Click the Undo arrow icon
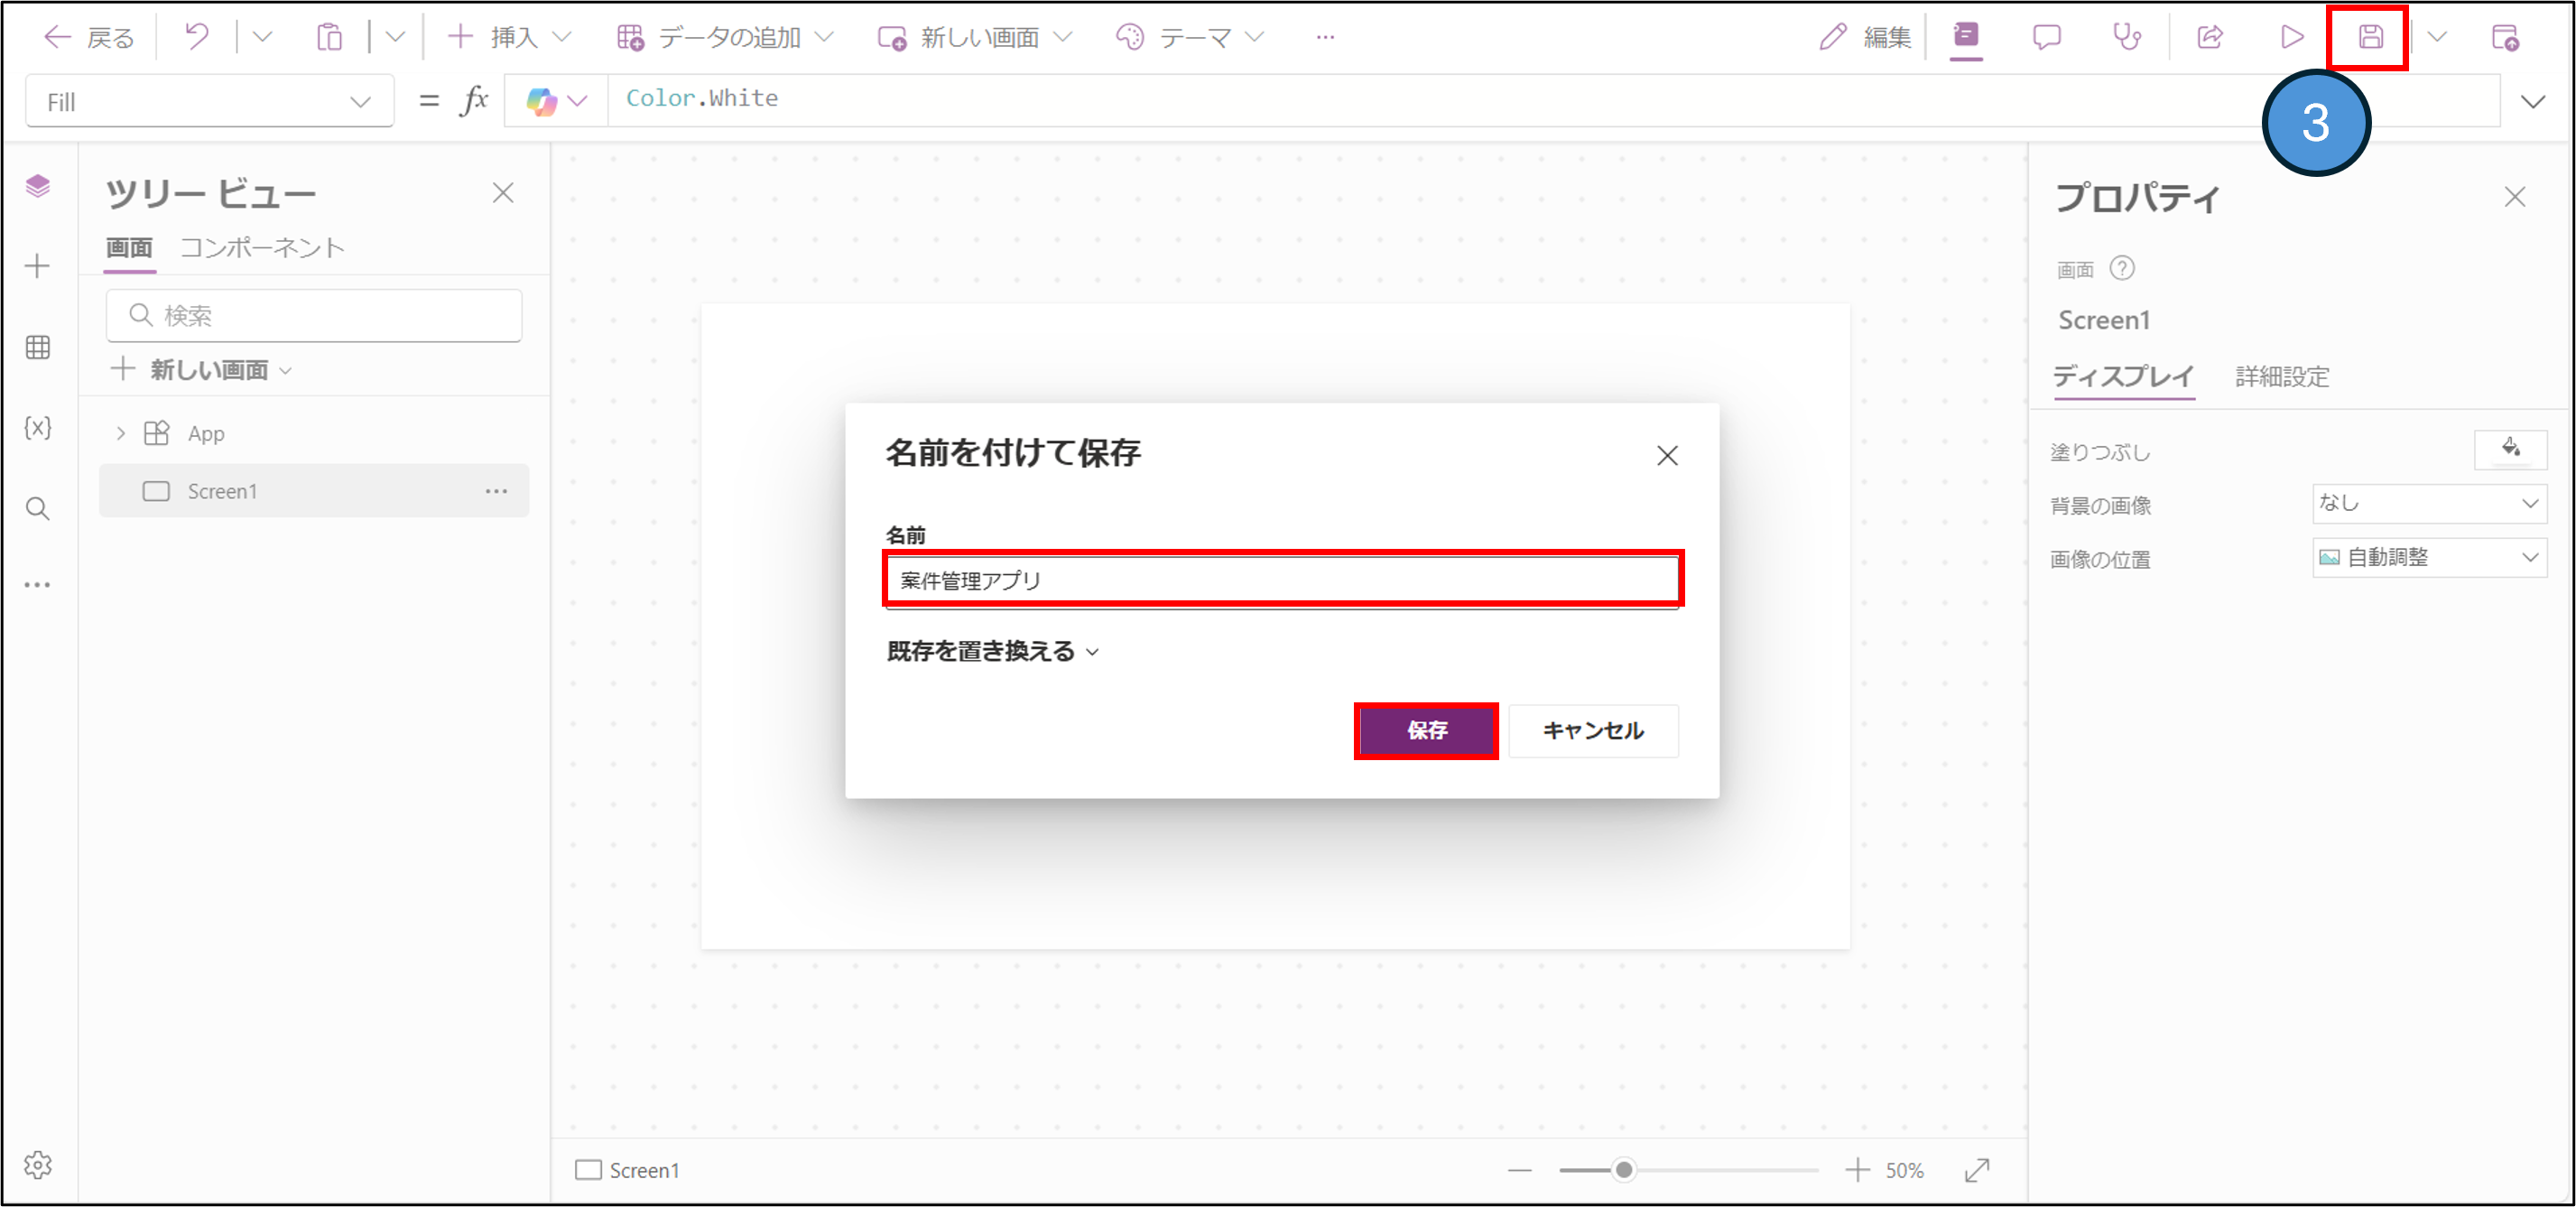The width and height of the screenshot is (2576, 1207). [x=197, y=38]
